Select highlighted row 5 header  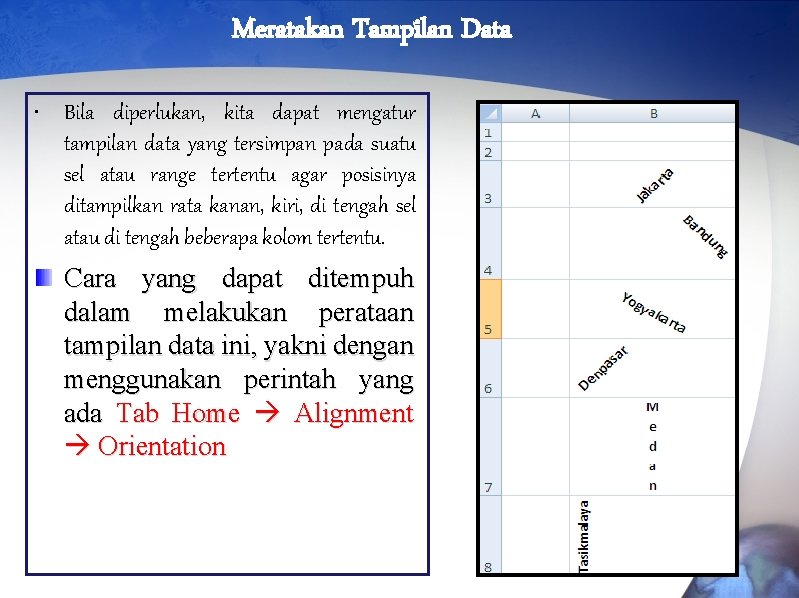click(491, 309)
